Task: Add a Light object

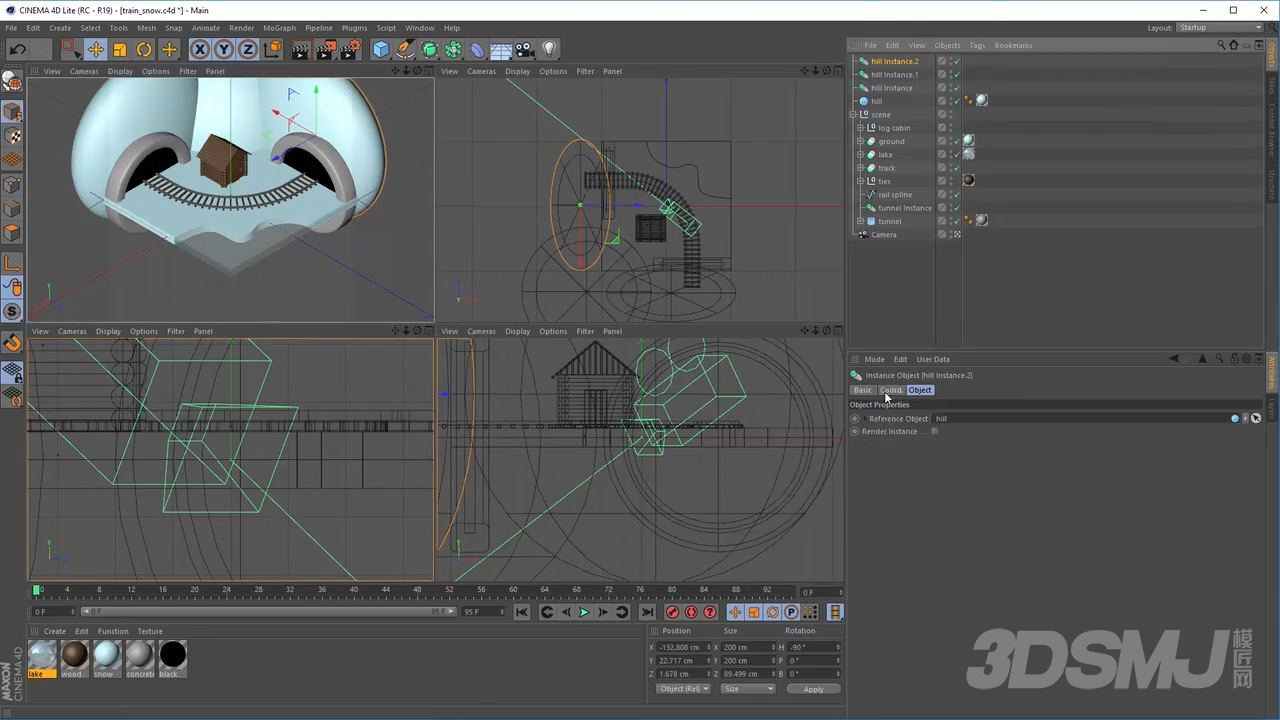Action: pyautogui.click(x=549, y=49)
